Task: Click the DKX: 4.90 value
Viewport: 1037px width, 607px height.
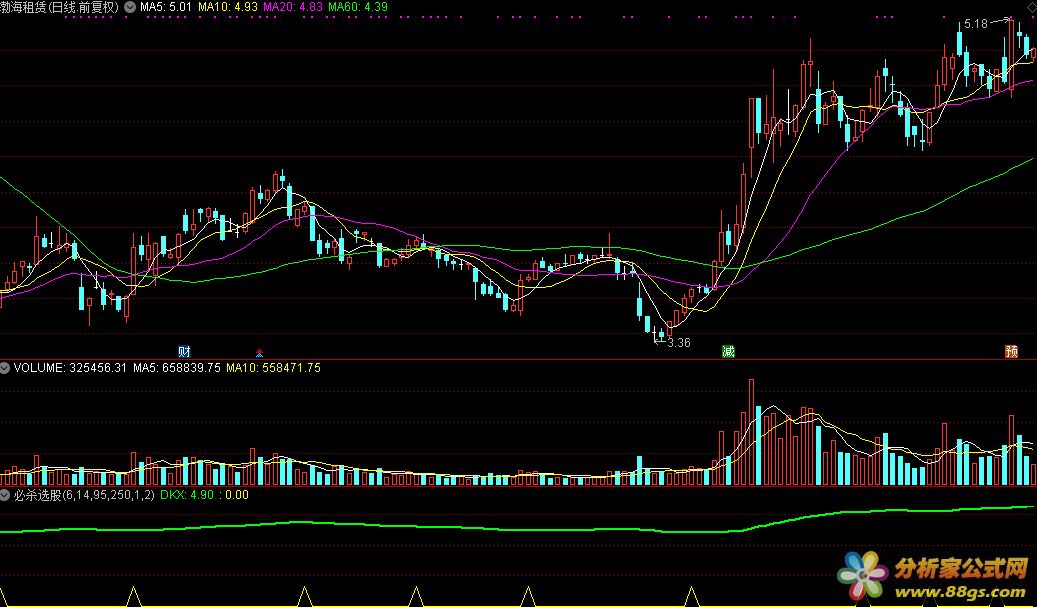Action: [x=187, y=495]
